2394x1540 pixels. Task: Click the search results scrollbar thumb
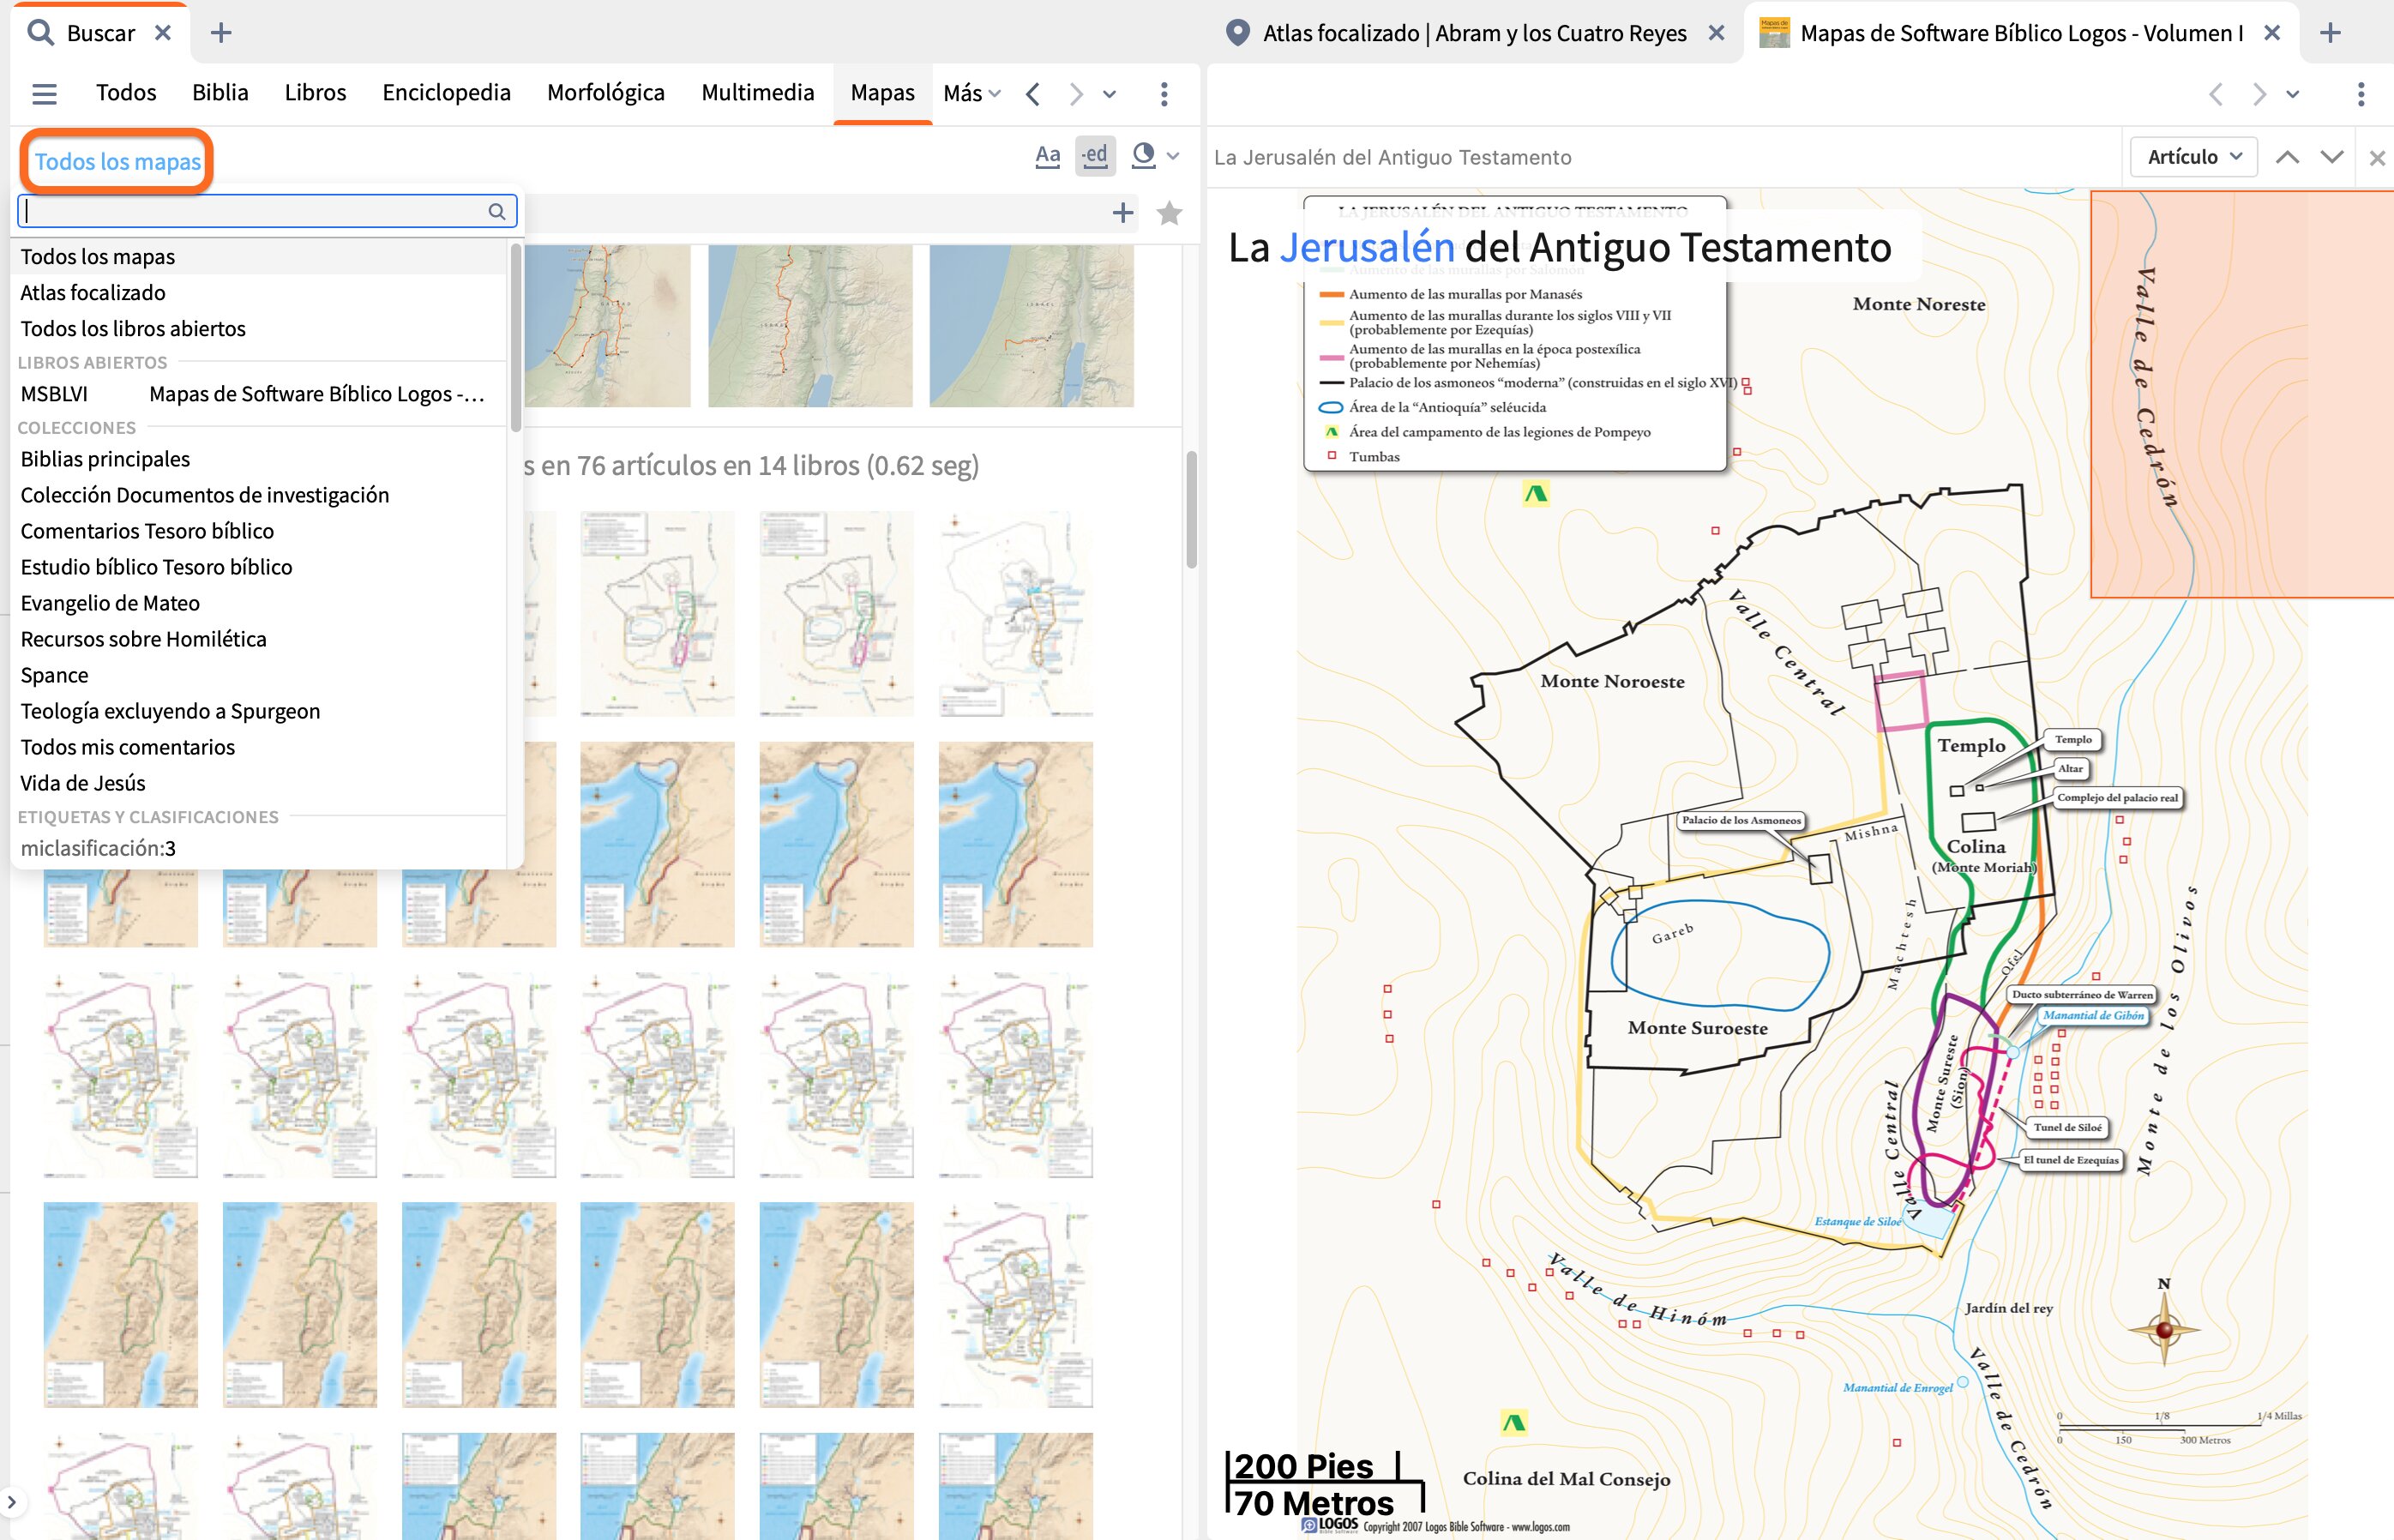1191,510
